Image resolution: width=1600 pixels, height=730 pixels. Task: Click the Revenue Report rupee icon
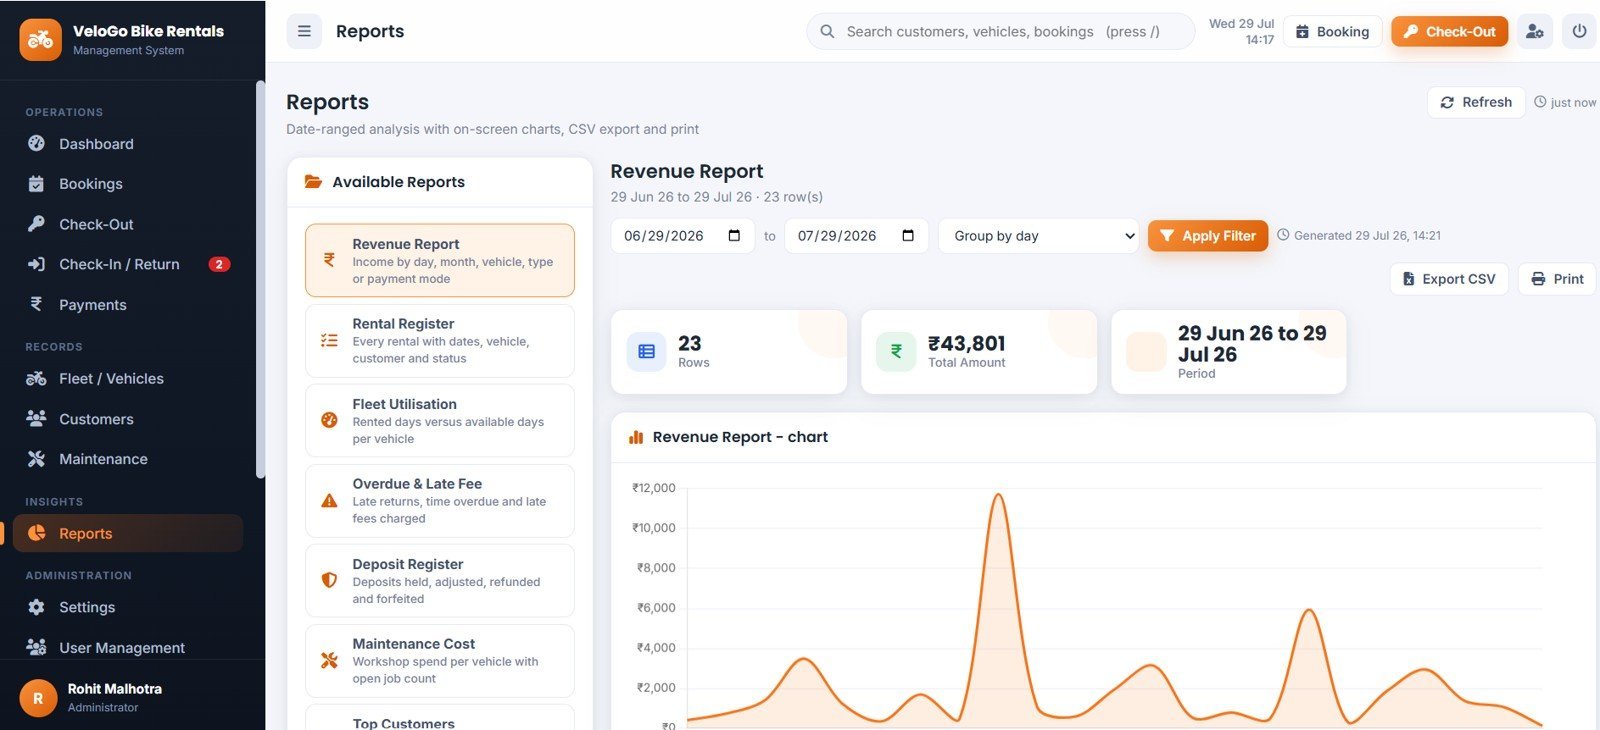(329, 260)
